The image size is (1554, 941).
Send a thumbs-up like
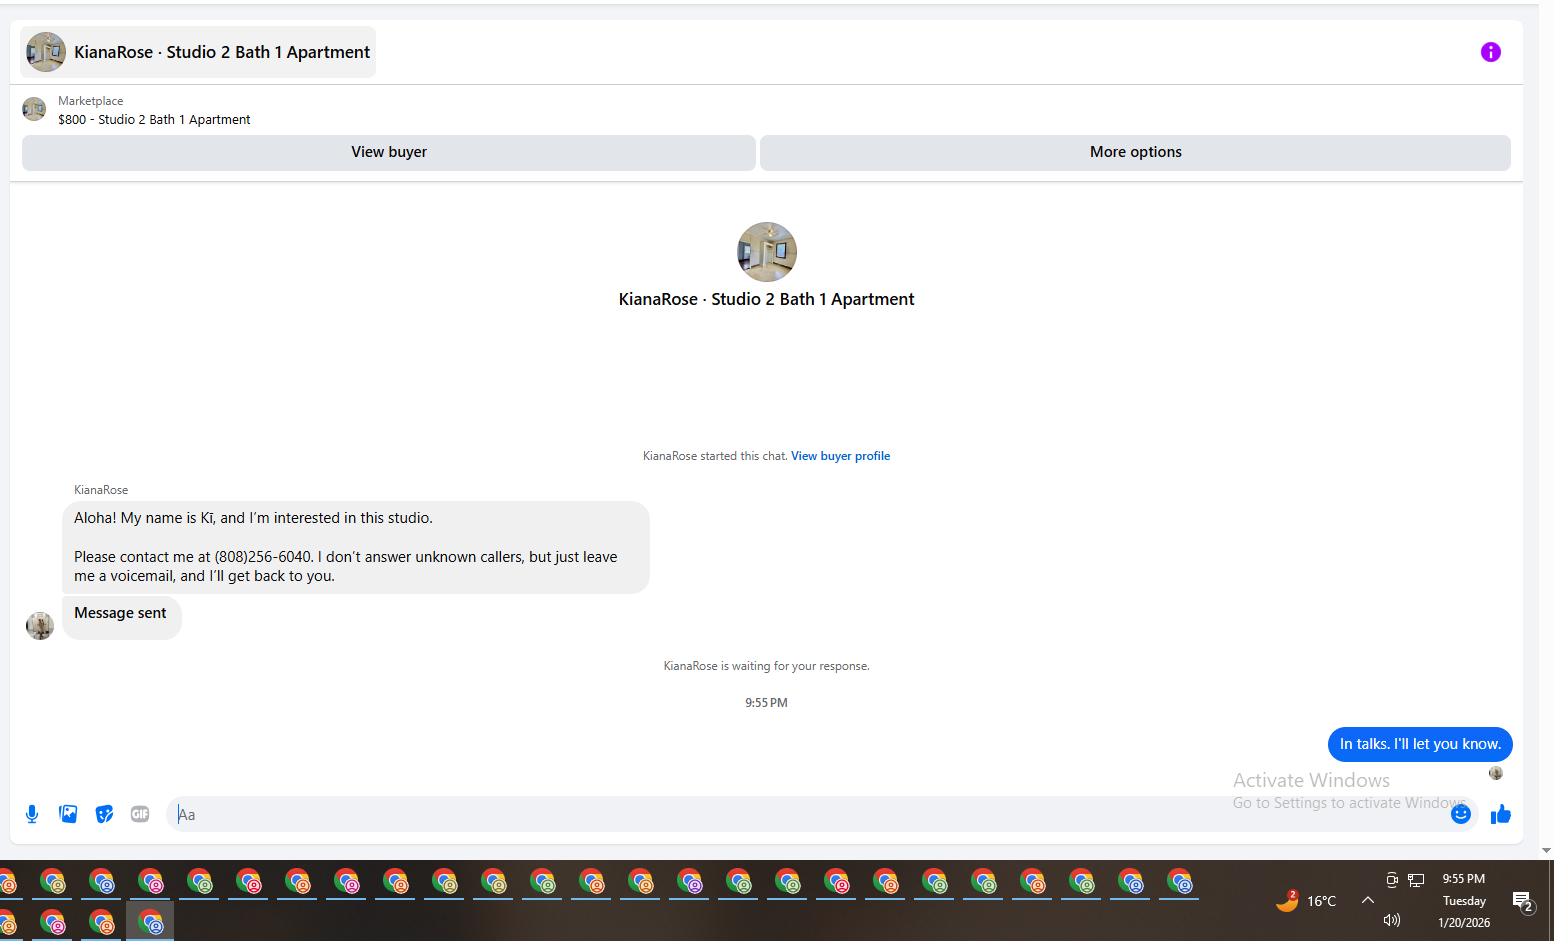click(x=1500, y=814)
